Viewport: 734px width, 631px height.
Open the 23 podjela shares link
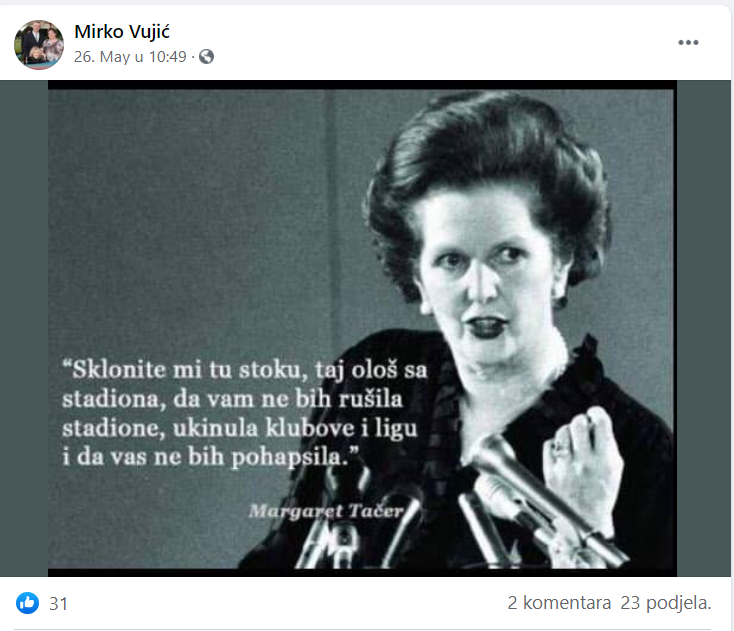666,603
